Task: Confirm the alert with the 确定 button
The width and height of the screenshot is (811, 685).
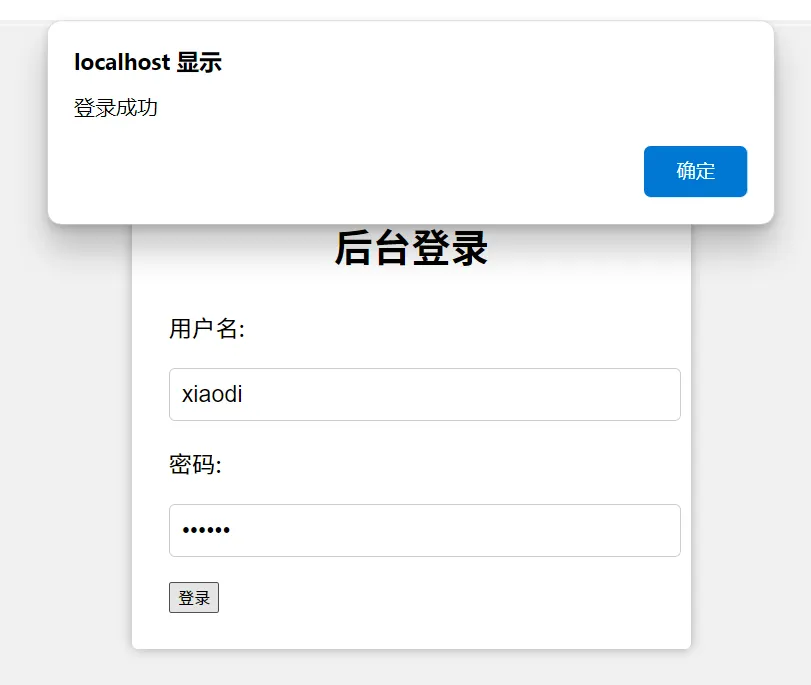Action: [x=695, y=171]
